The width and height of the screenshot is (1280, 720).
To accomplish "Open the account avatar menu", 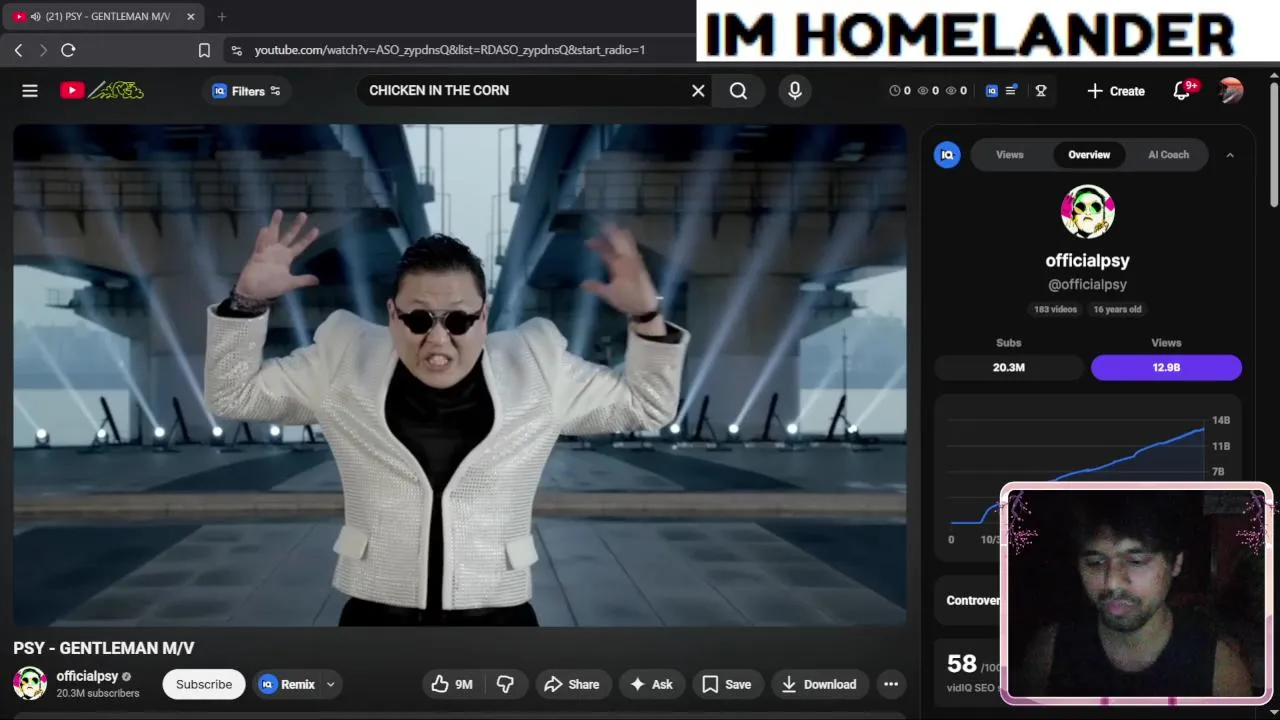I will (x=1231, y=91).
